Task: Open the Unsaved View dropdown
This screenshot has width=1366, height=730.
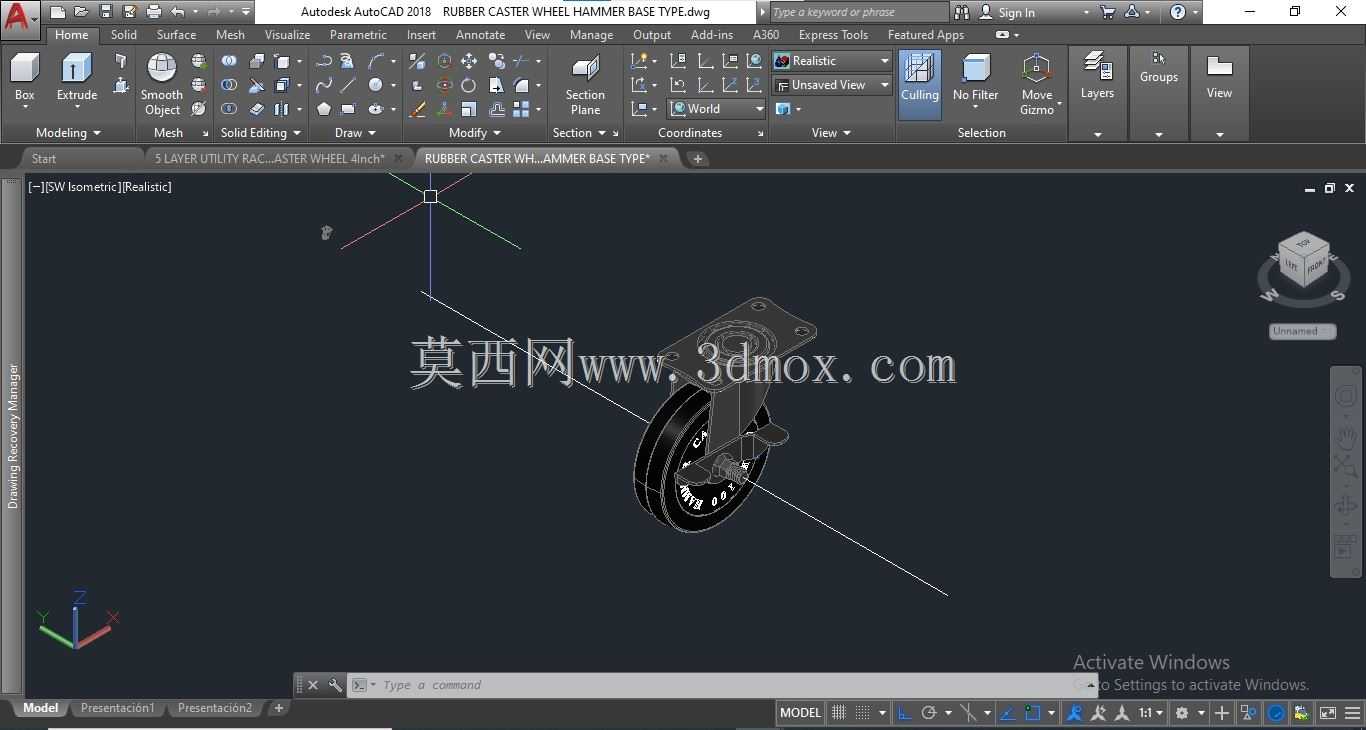Action: 832,85
